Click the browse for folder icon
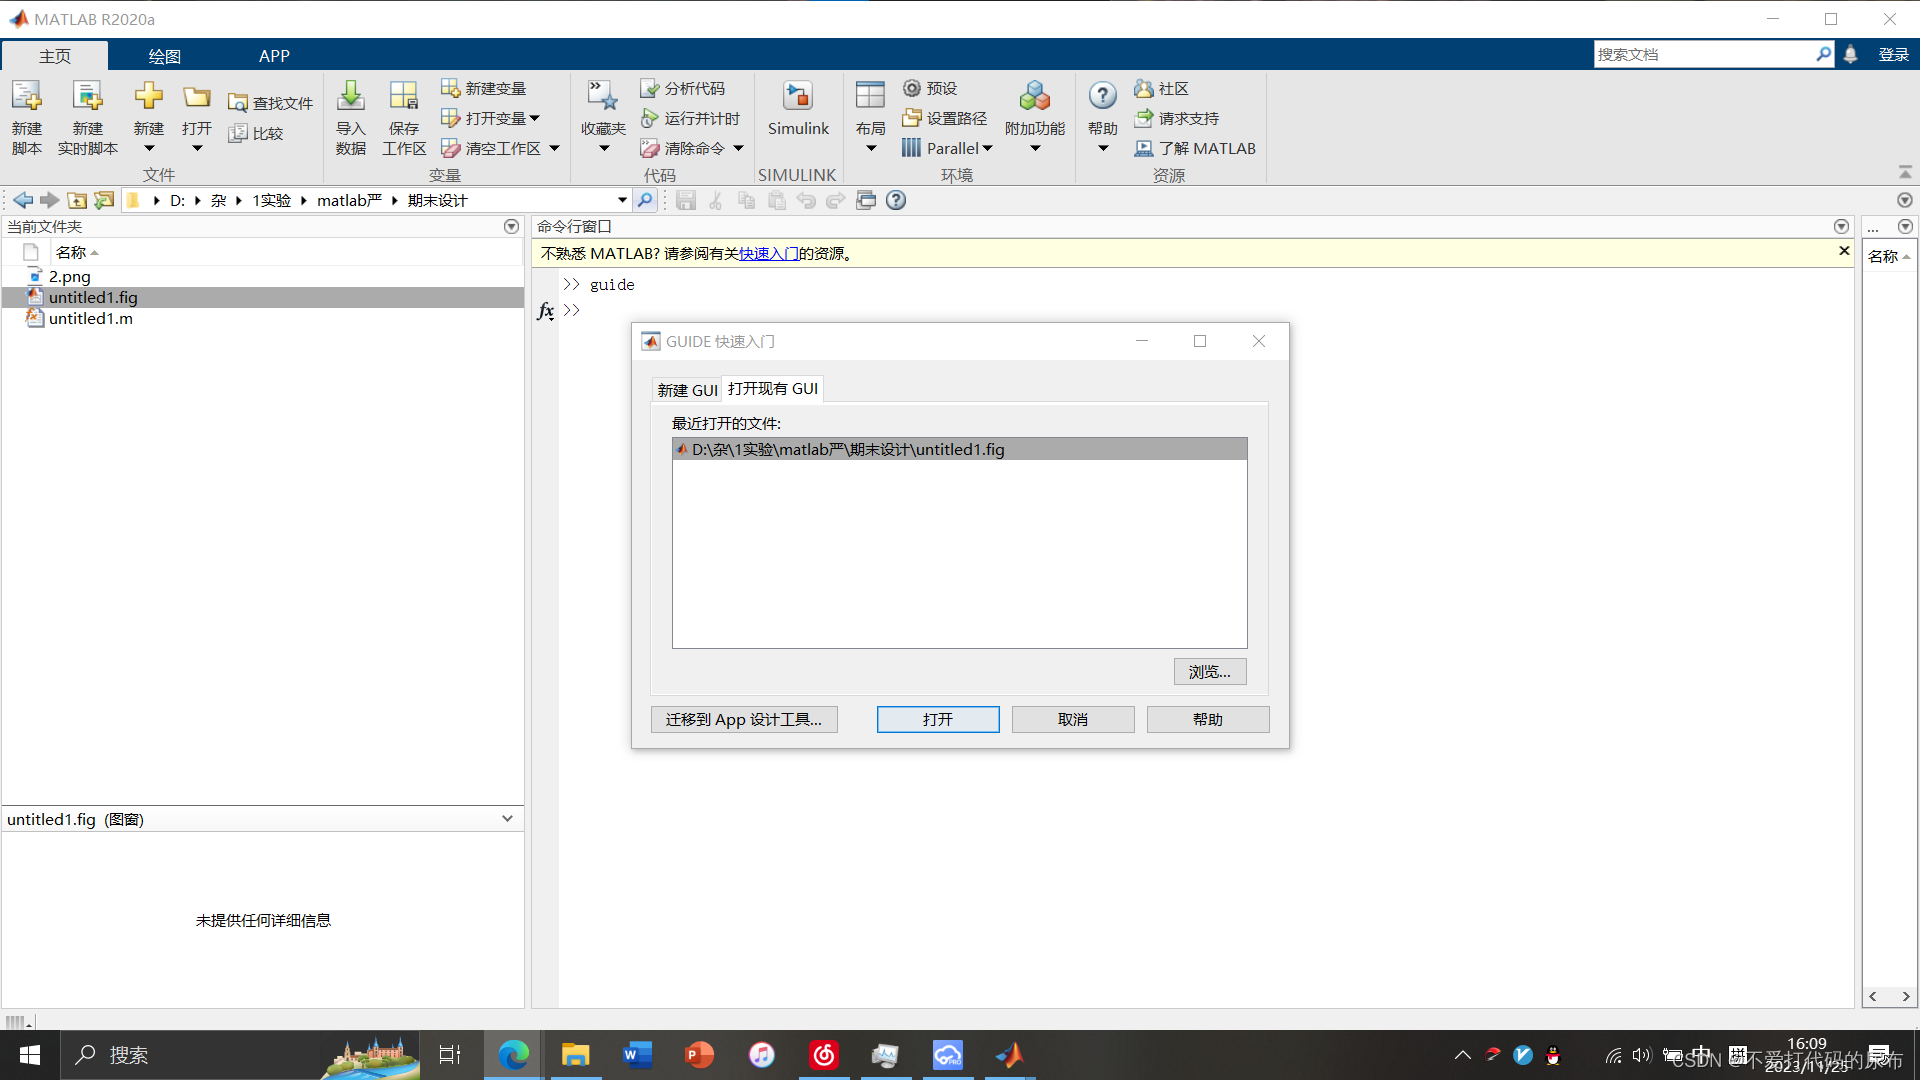Screen dimensions: 1920x1080 pos(104,200)
